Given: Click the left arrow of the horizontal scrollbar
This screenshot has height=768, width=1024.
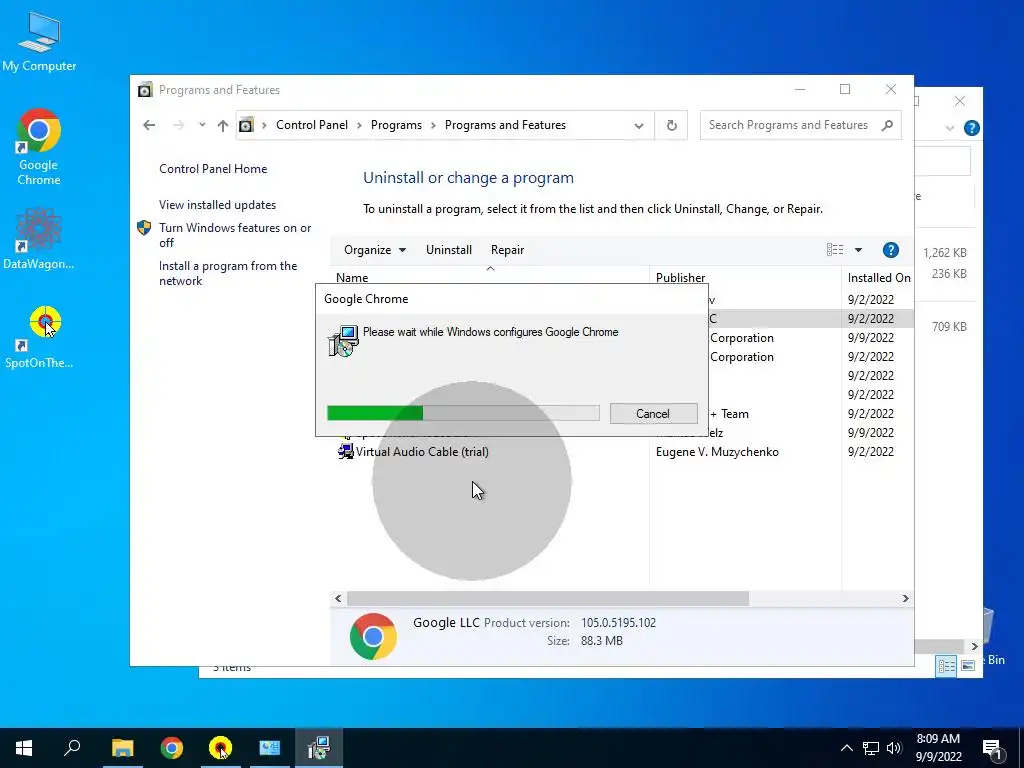Looking at the screenshot, I should (x=338, y=598).
